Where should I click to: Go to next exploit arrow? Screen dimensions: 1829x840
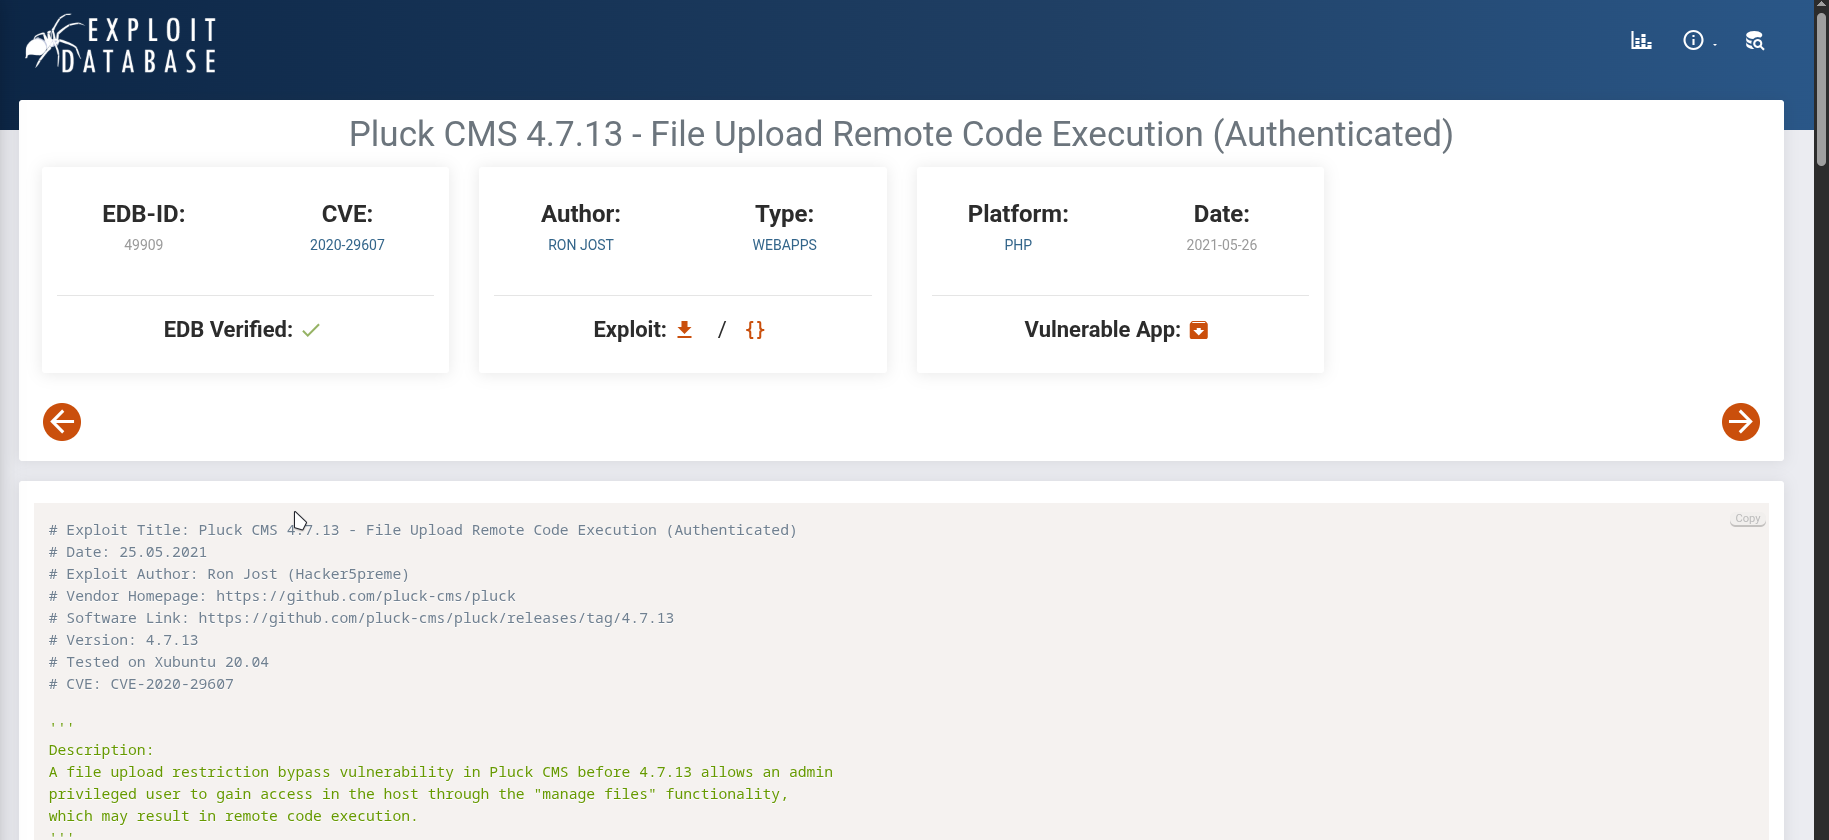pos(1741,422)
